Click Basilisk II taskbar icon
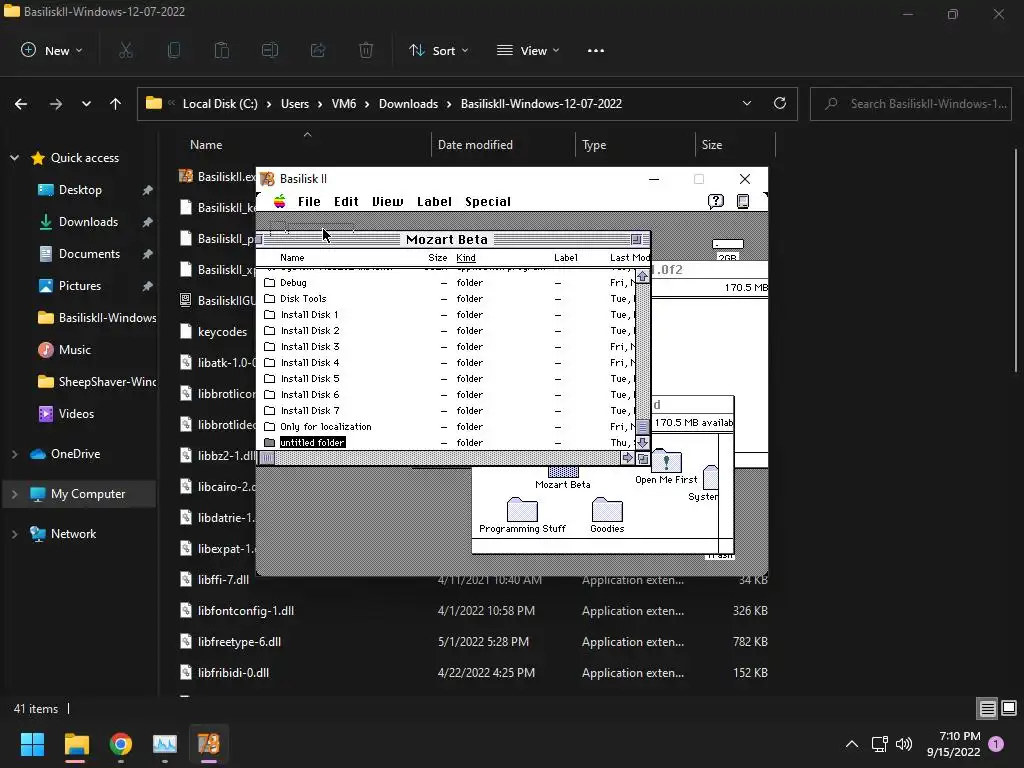Image resolution: width=1024 pixels, height=768 pixels. [209, 744]
